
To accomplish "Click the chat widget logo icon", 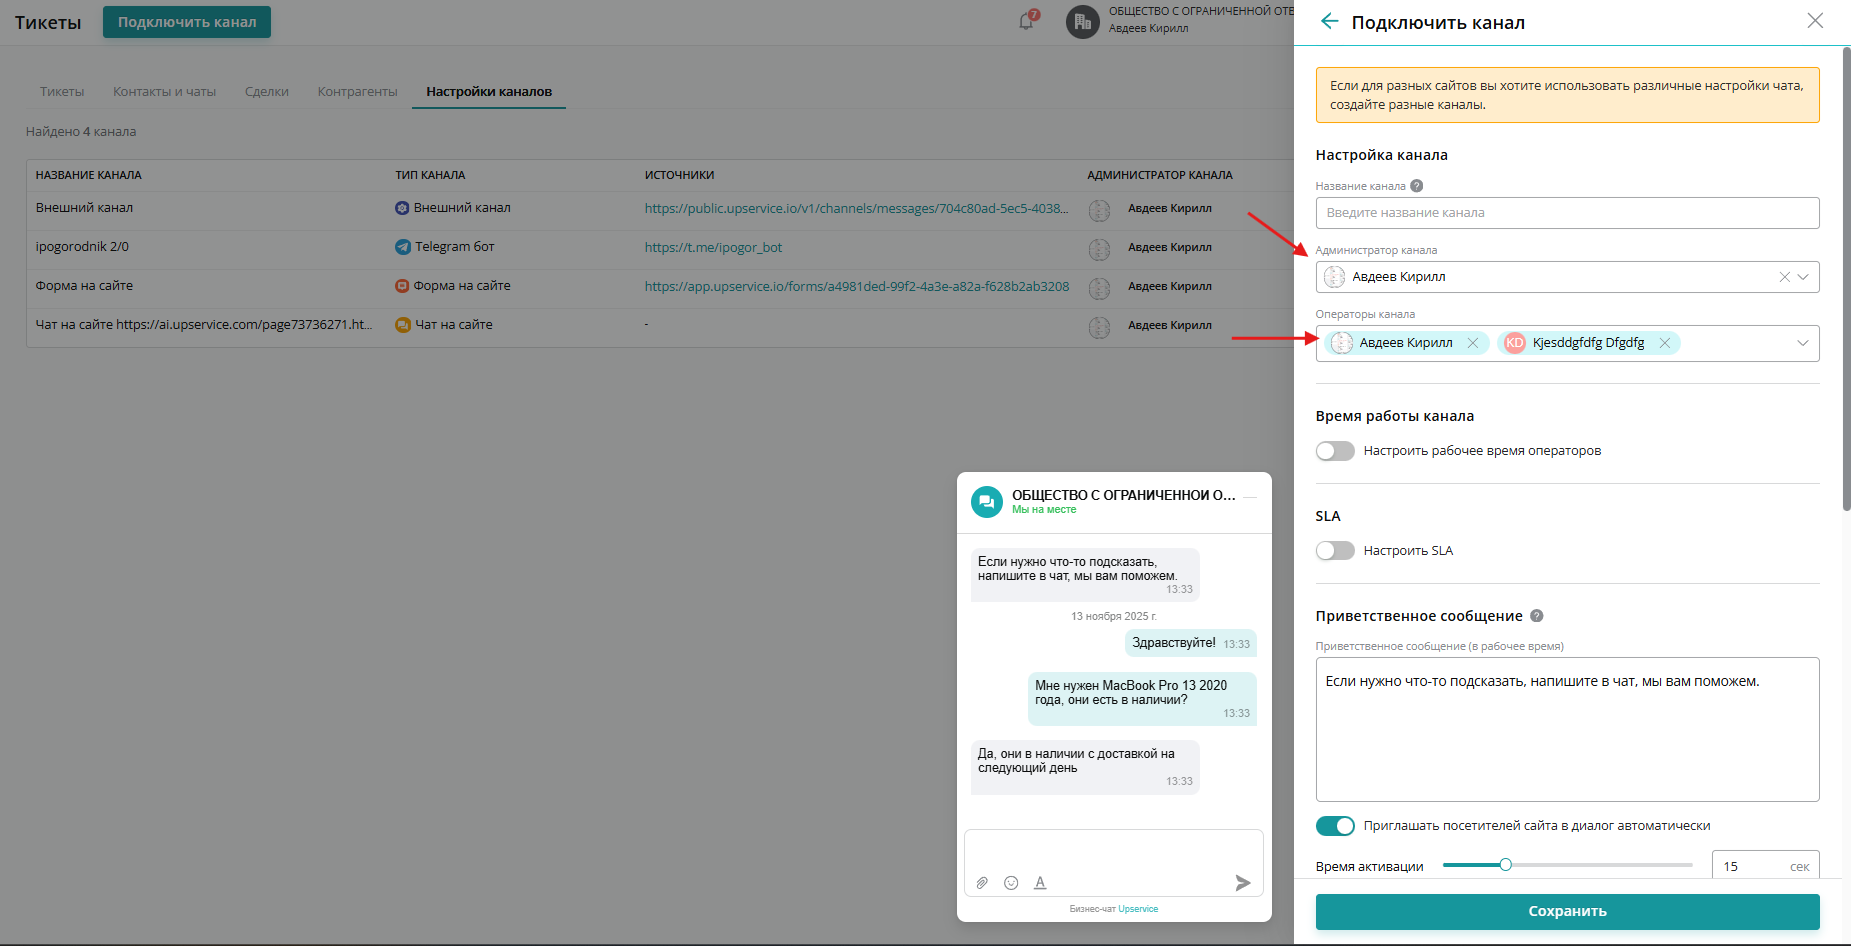I will tap(987, 502).
